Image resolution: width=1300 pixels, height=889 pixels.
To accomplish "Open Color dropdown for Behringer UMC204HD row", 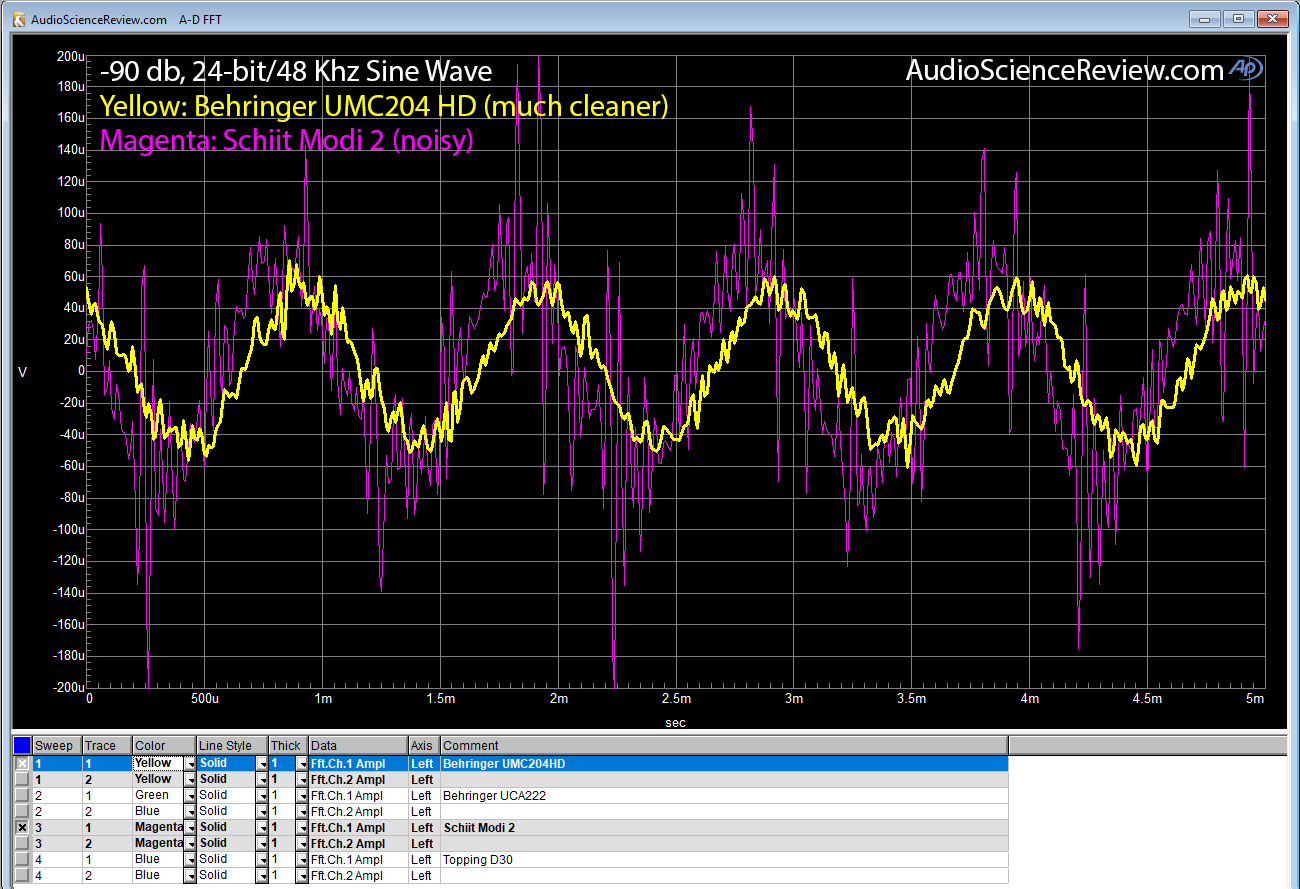I will pos(189,763).
